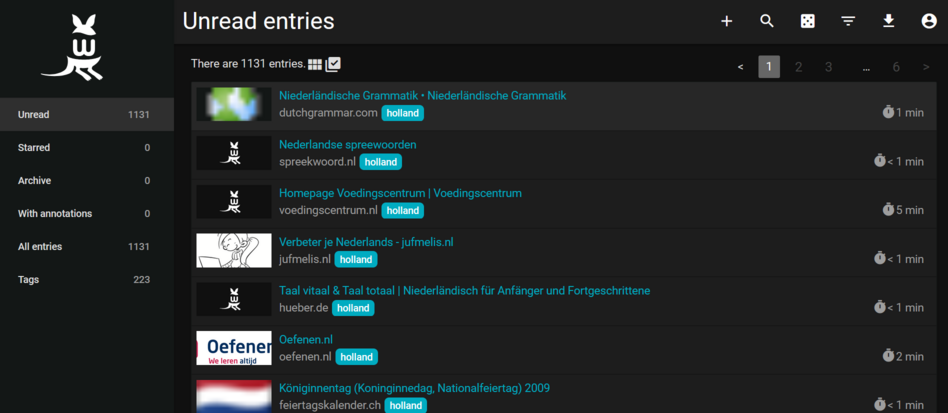Switch to grid view icon
The width and height of the screenshot is (948, 413).
tap(314, 65)
